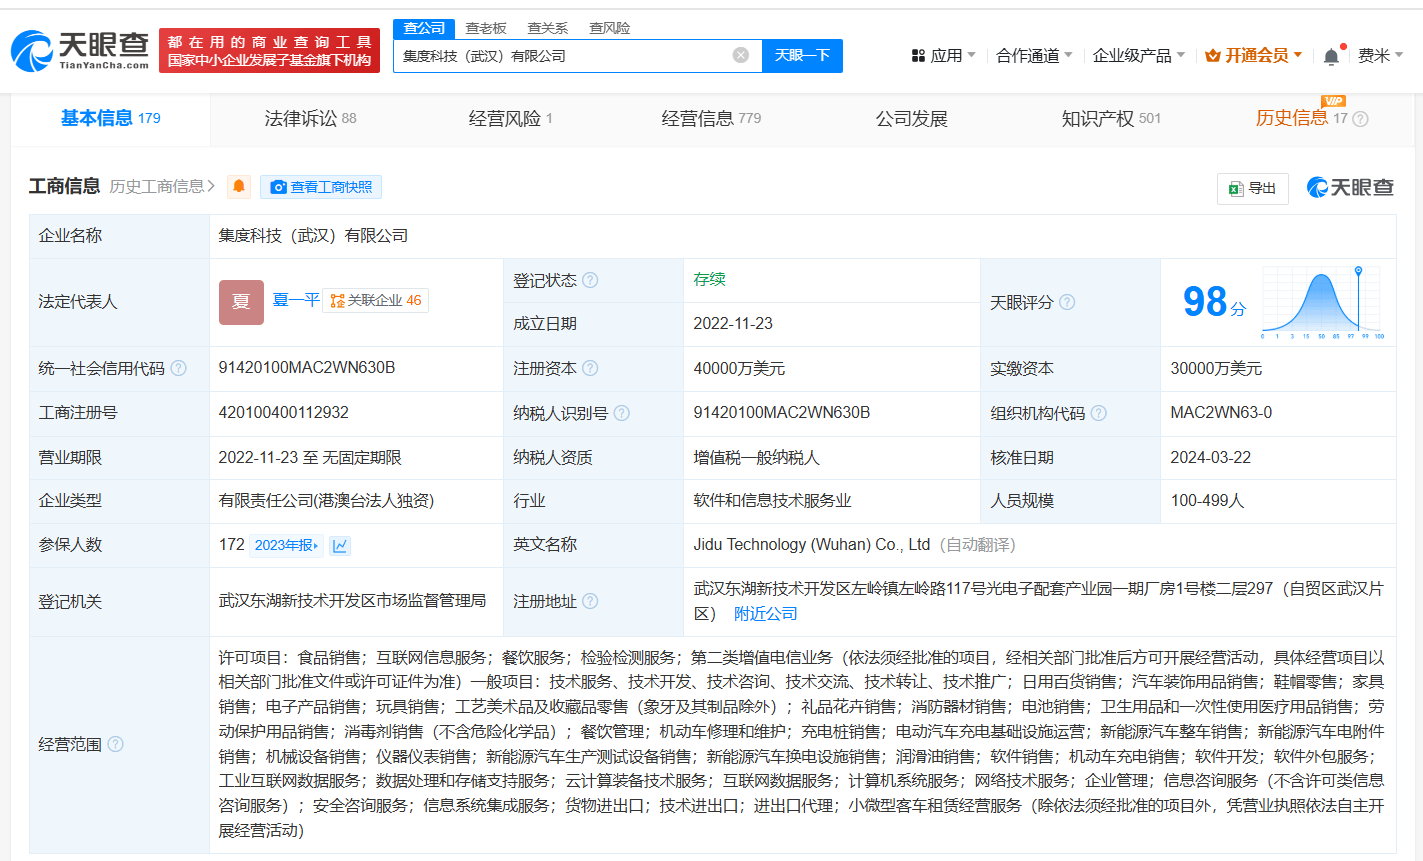Screen dimensions: 1423x861
Task: Switch to the 公司发展 tab
Action: (911, 119)
